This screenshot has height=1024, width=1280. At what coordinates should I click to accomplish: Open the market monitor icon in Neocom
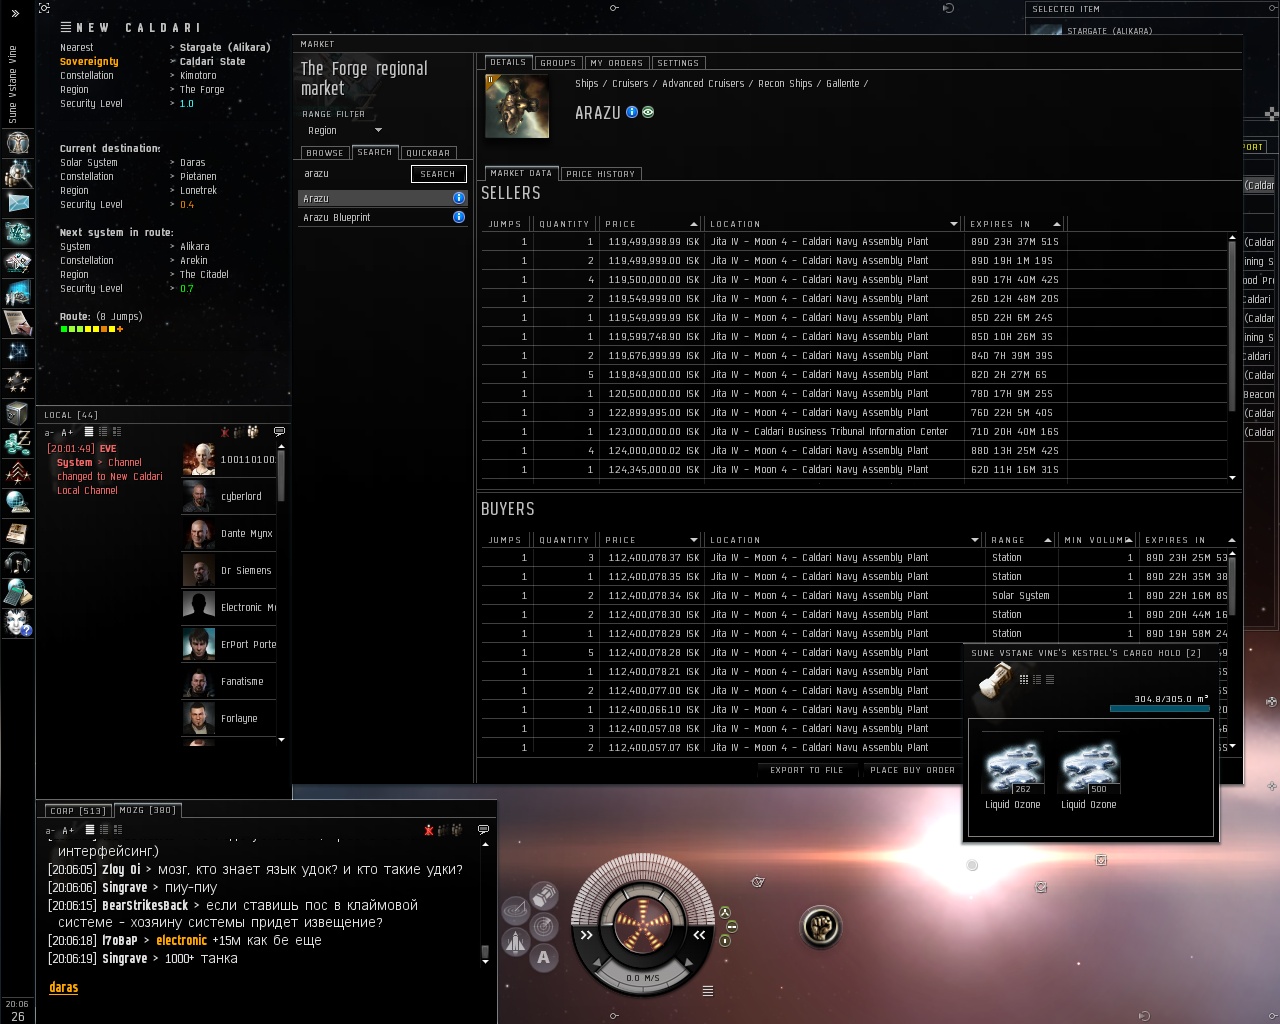pos(17,293)
